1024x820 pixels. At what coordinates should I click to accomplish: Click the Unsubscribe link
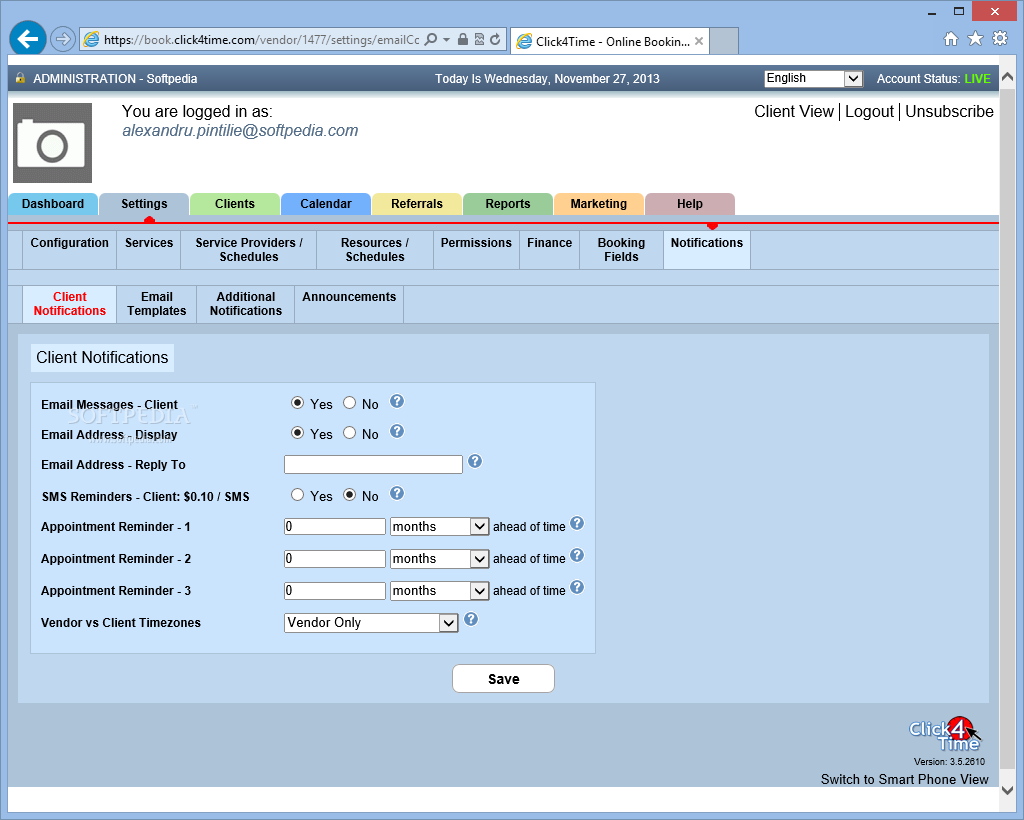[949, 112]
